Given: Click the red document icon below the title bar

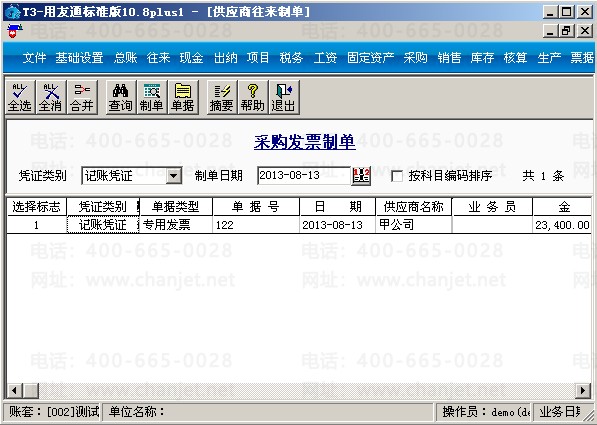Looking at the screenshot, I should click(x=14, y=31).
